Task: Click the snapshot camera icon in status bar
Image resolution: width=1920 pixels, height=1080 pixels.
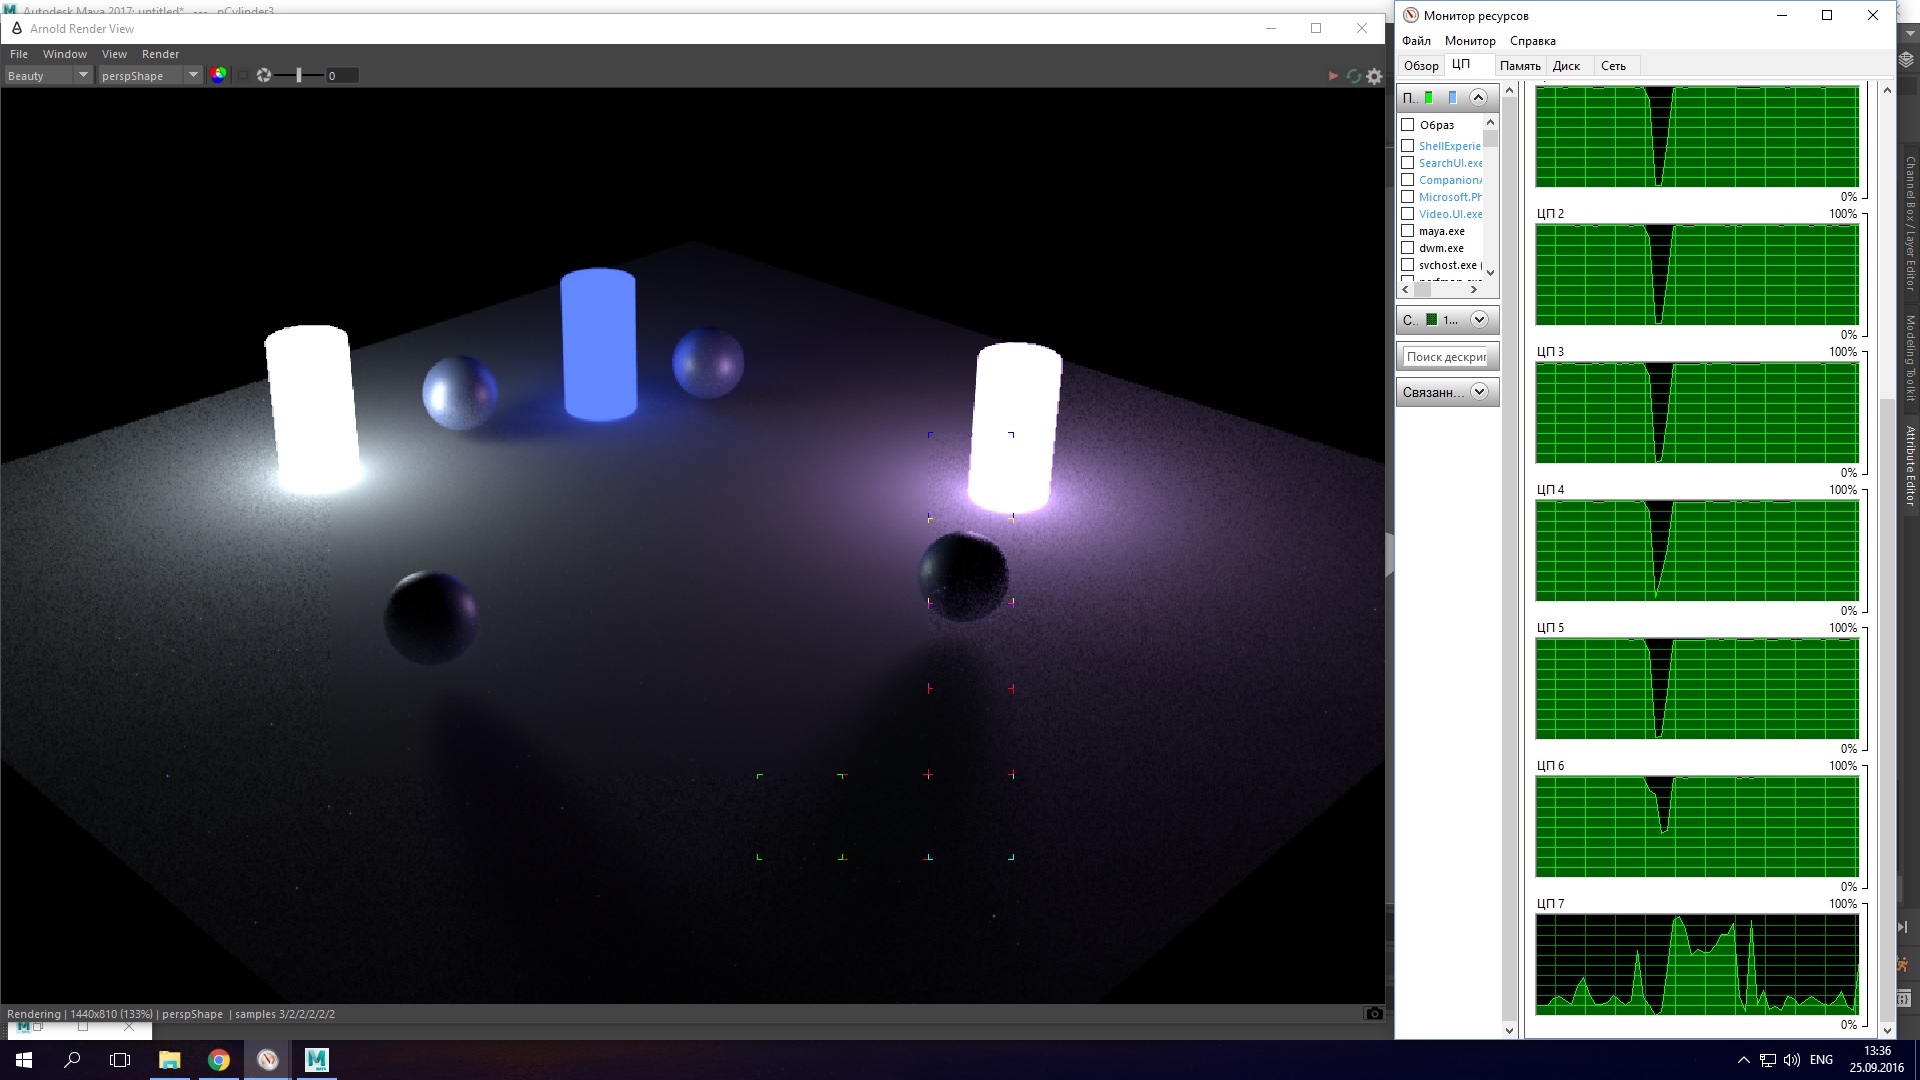Action: tap(1374, 1013)
